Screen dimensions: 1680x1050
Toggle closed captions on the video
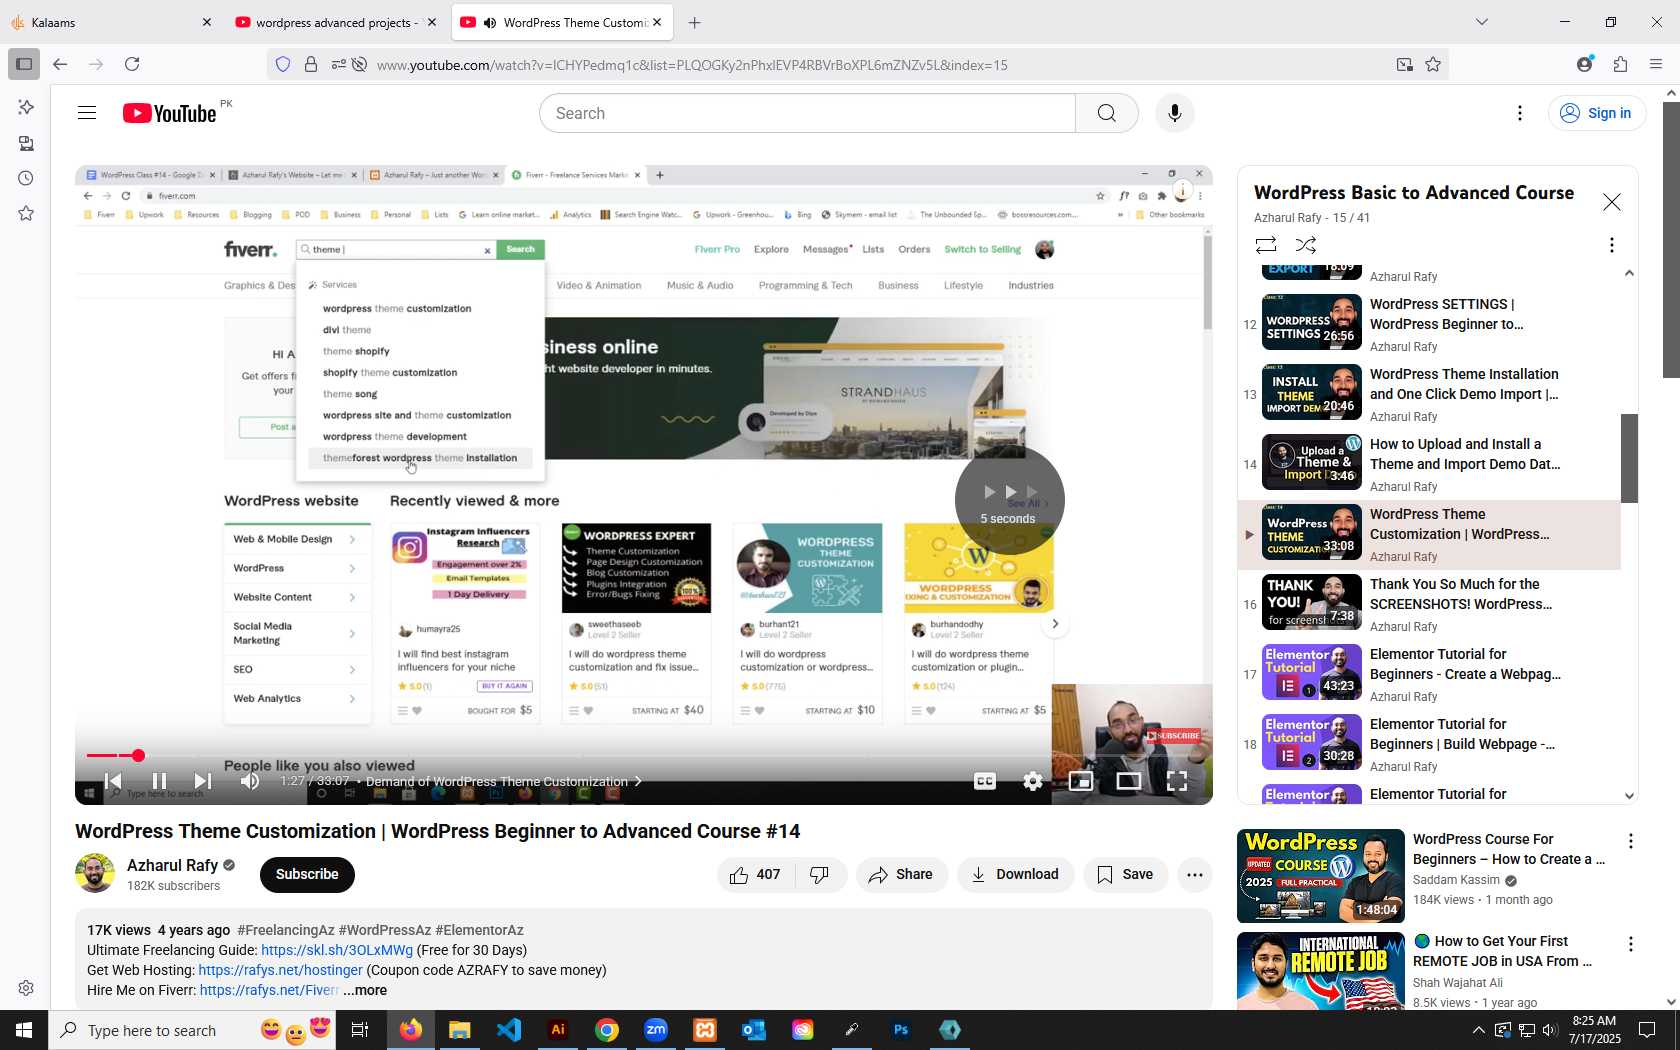[985, 781]
